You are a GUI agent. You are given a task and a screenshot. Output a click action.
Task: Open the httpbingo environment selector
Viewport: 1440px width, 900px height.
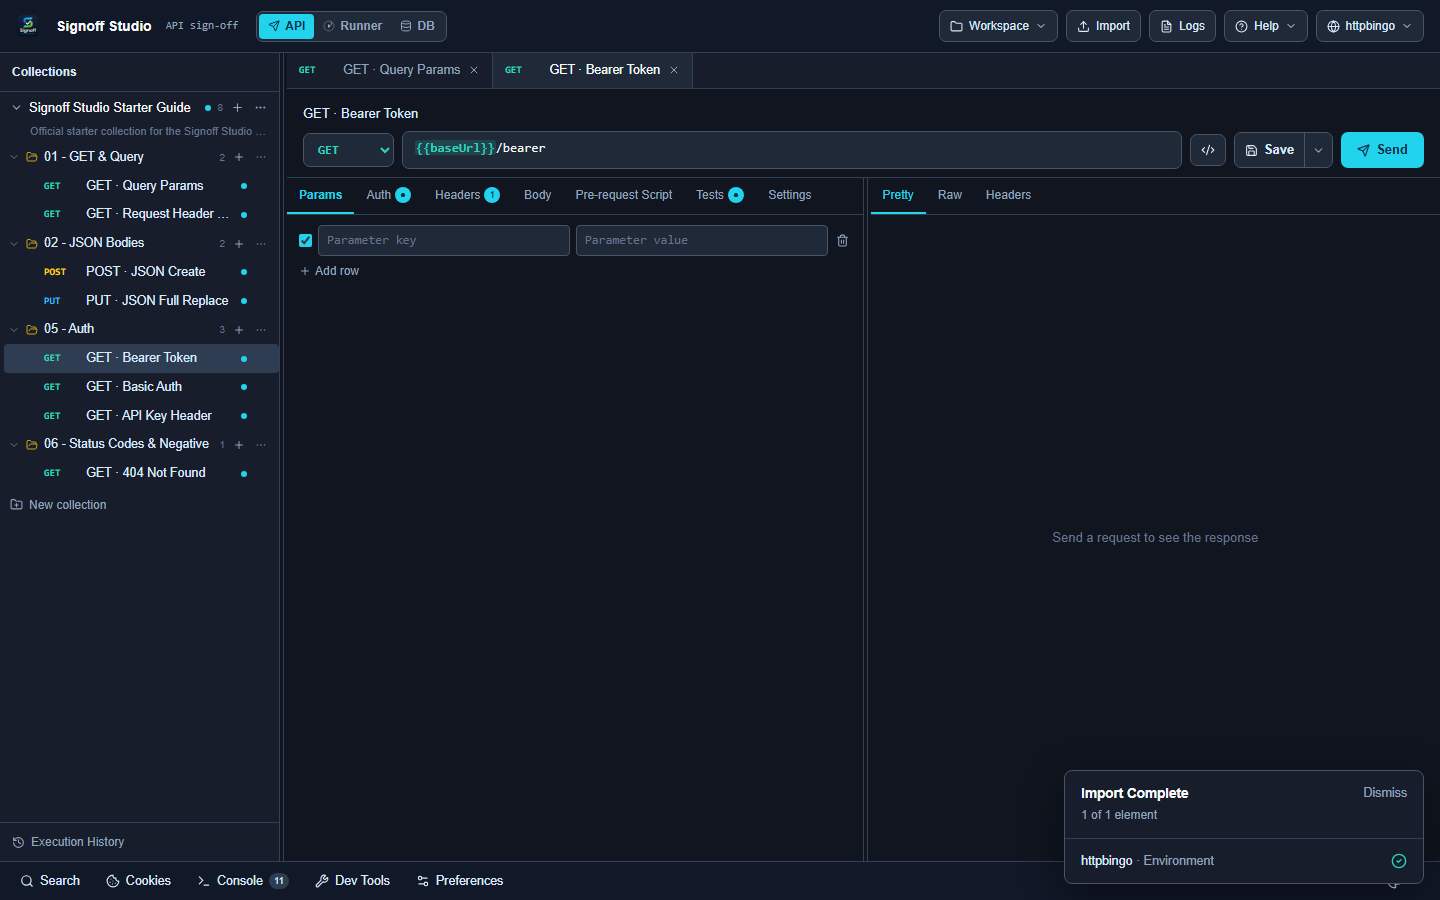(1369, 26)
